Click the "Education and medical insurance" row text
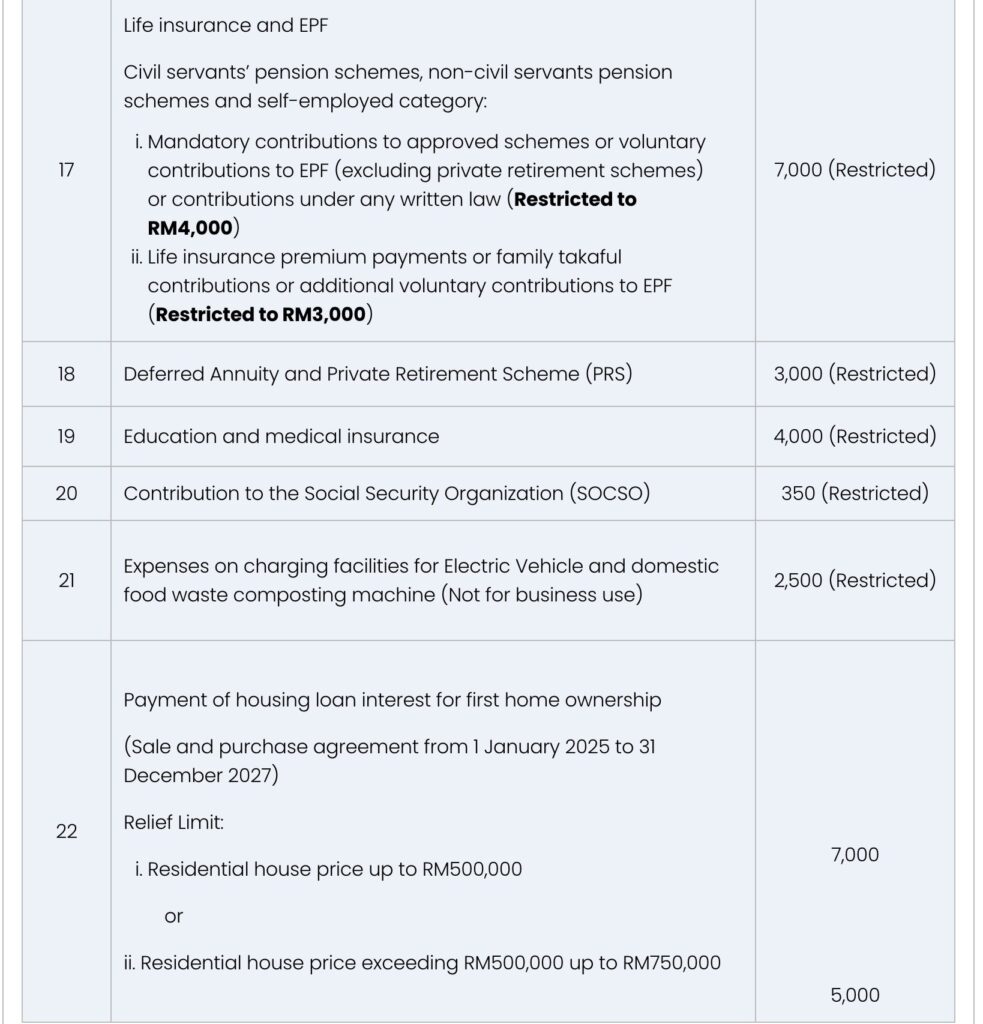The width and height of the screenshot is (983, 1024). point(281,436)
